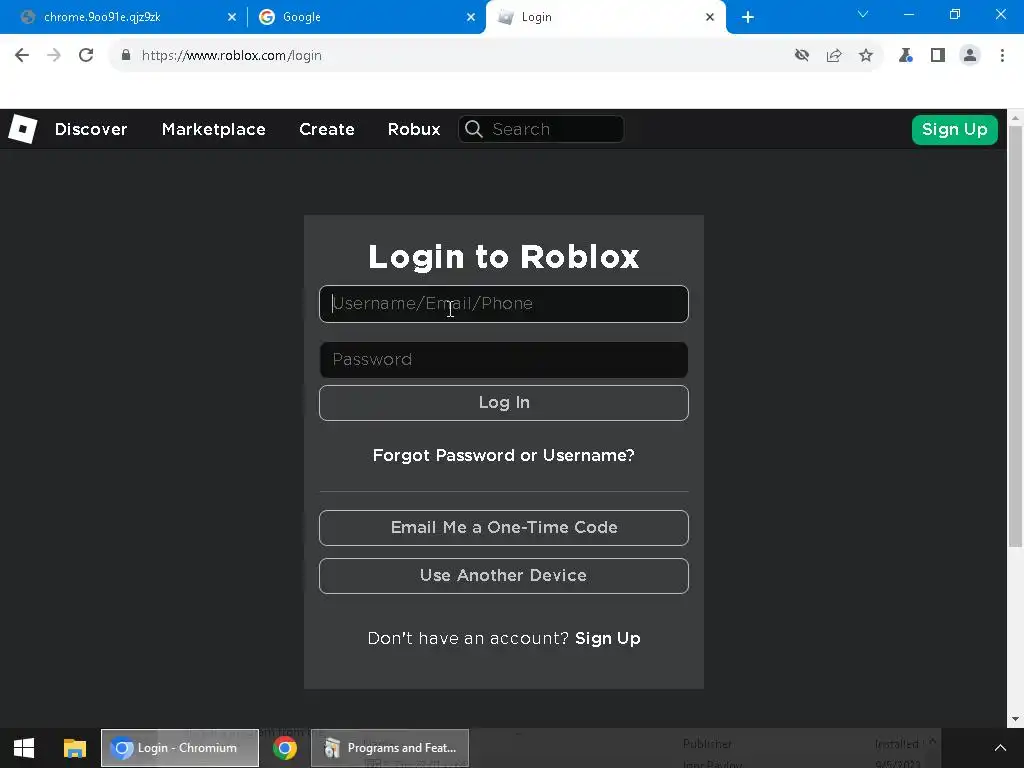
Task: Open the Discover menu item
Action: pos(91,129)
